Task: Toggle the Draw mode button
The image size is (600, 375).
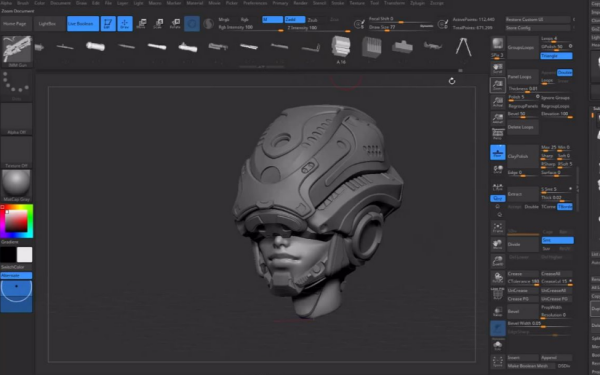Action: [x=124, y=23]
